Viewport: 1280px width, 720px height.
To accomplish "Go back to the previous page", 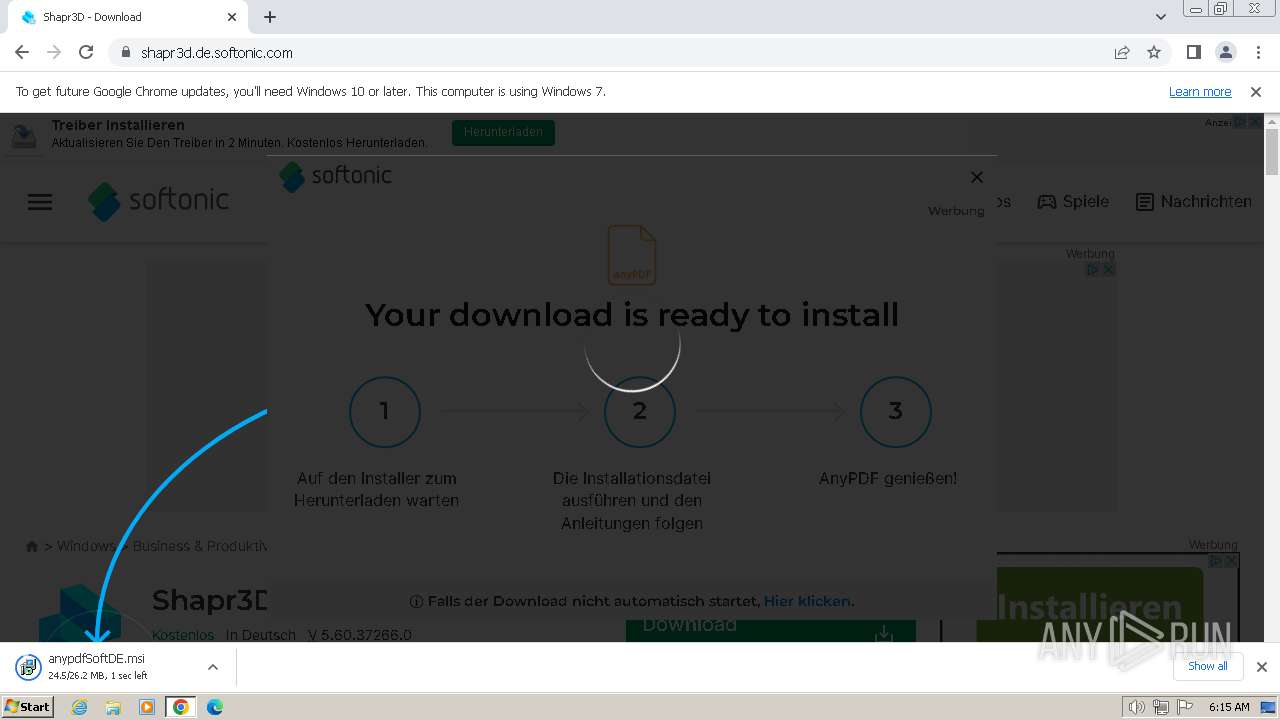I will [x=22, y=52].
